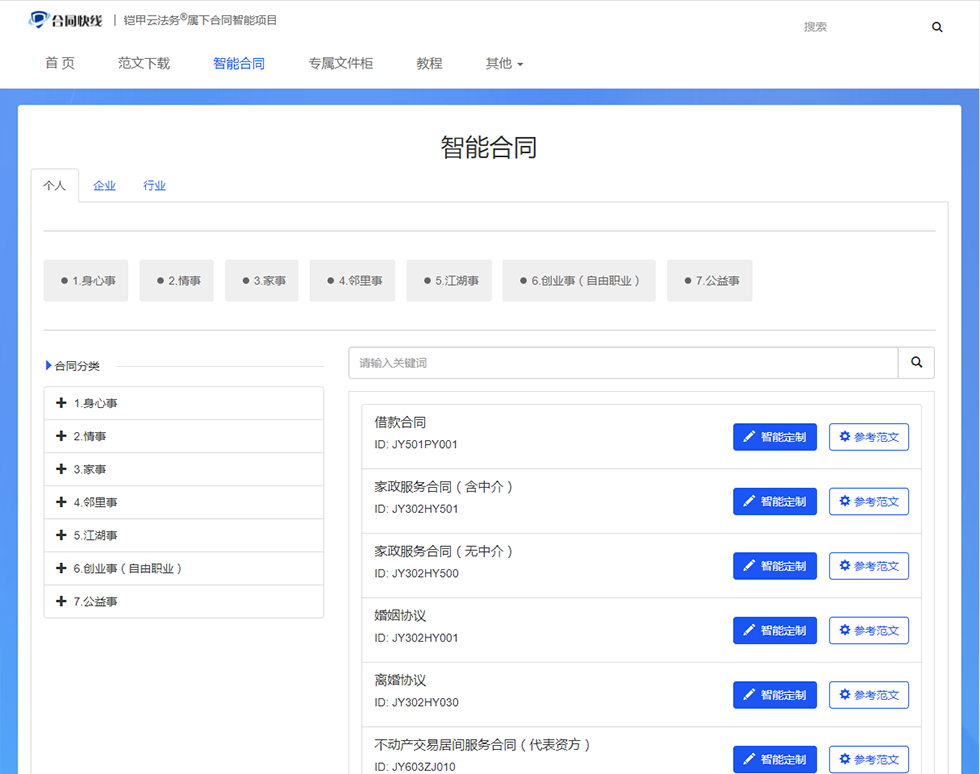
Task: Click the 离婚协议 title text
Action: point(400,680)
